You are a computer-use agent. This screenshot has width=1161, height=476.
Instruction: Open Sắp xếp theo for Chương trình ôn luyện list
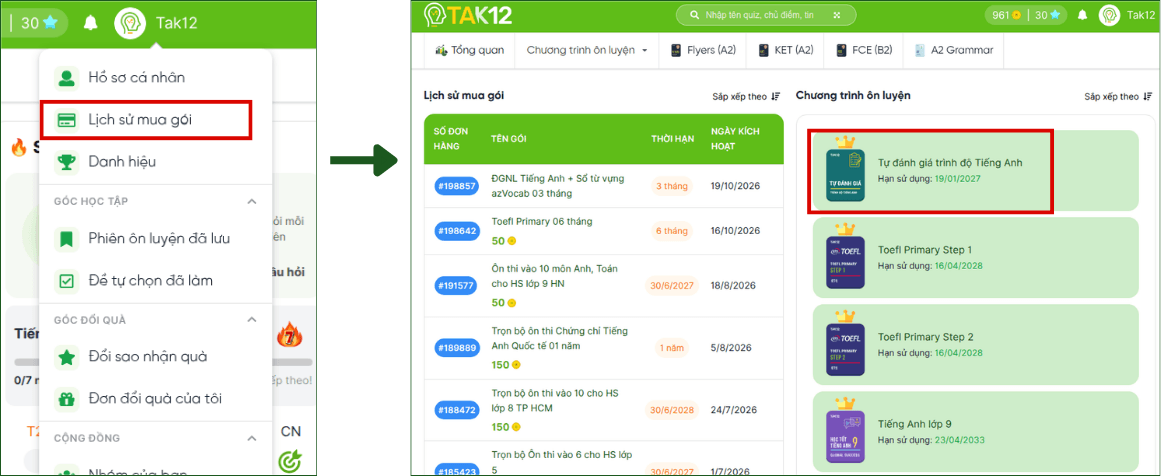[x=1118, y=96]
